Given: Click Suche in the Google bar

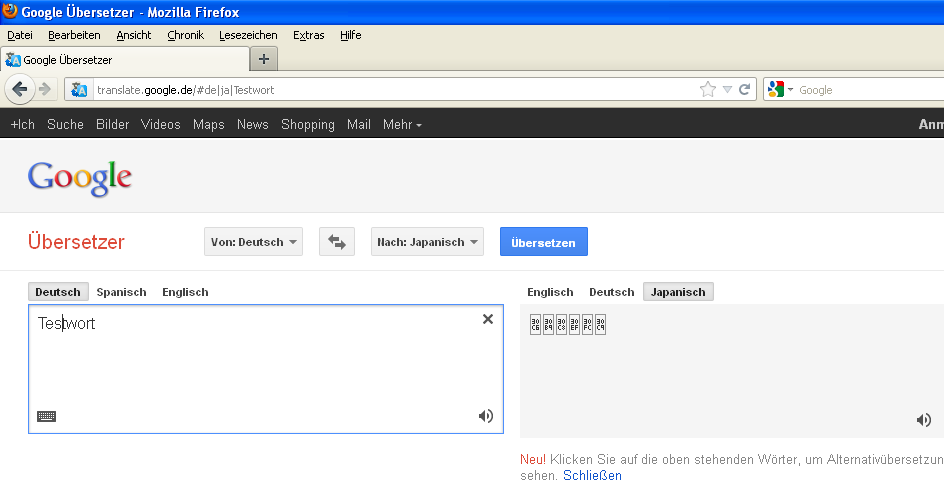Looking at the screenshot, I should 65,124.
